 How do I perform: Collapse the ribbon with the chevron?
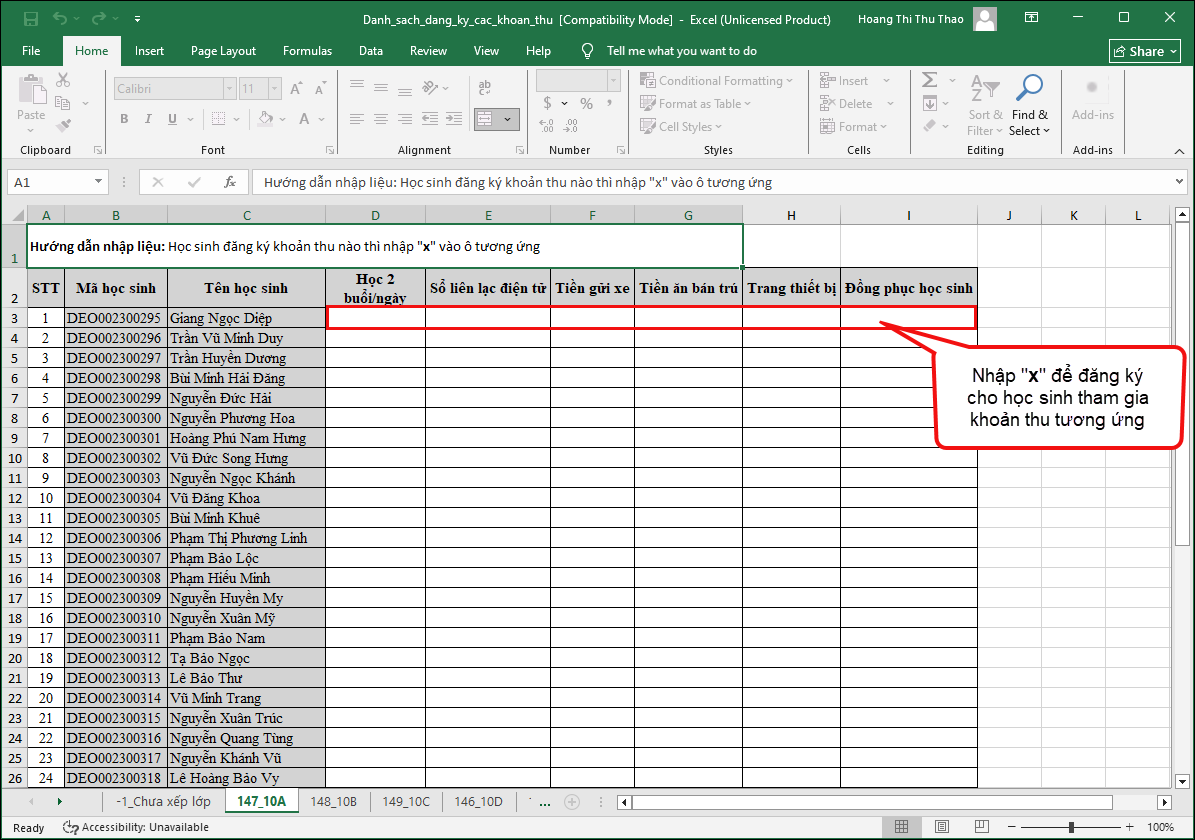click(1179, 150)
